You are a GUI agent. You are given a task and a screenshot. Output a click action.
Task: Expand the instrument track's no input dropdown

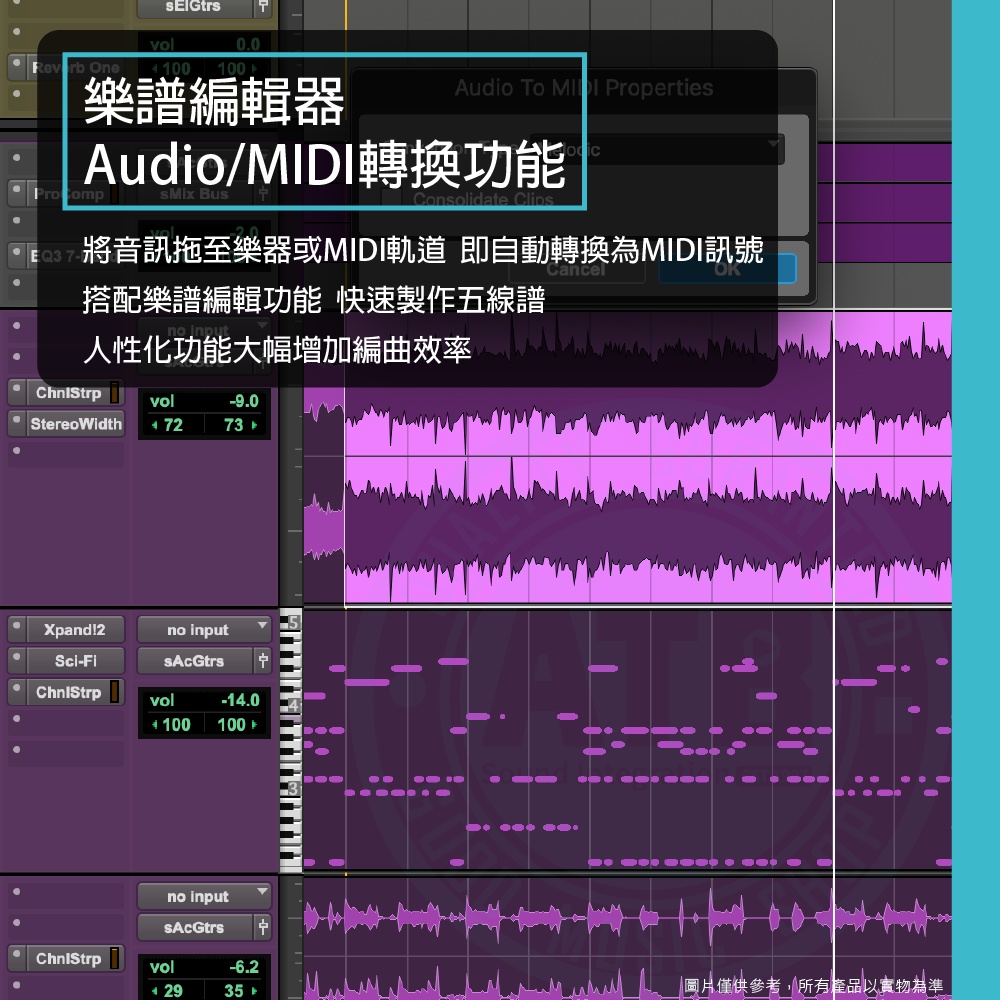click(x=204, y=630)
